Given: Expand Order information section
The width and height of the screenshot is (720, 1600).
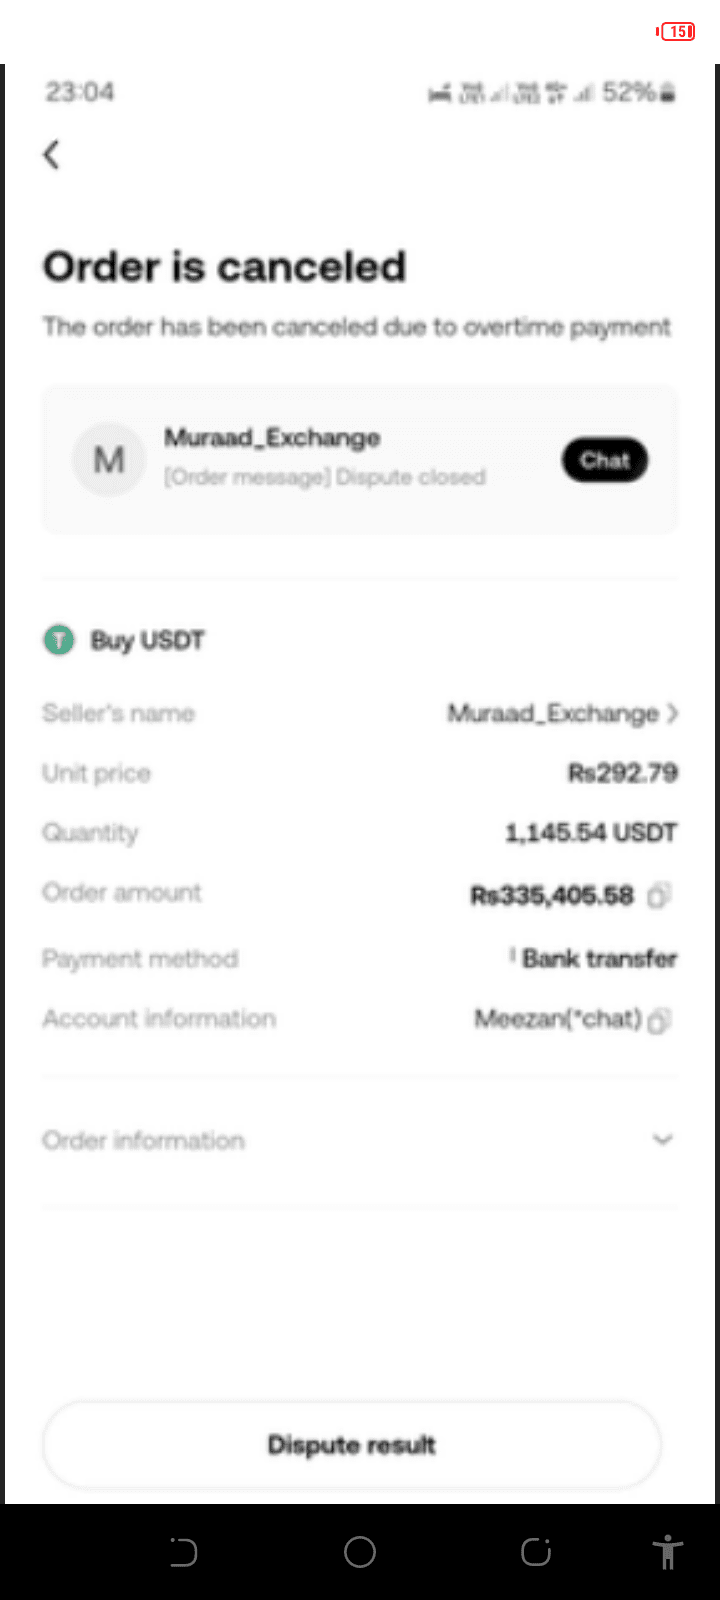Looking at the screenshot, I should [x=661, y=1139].
